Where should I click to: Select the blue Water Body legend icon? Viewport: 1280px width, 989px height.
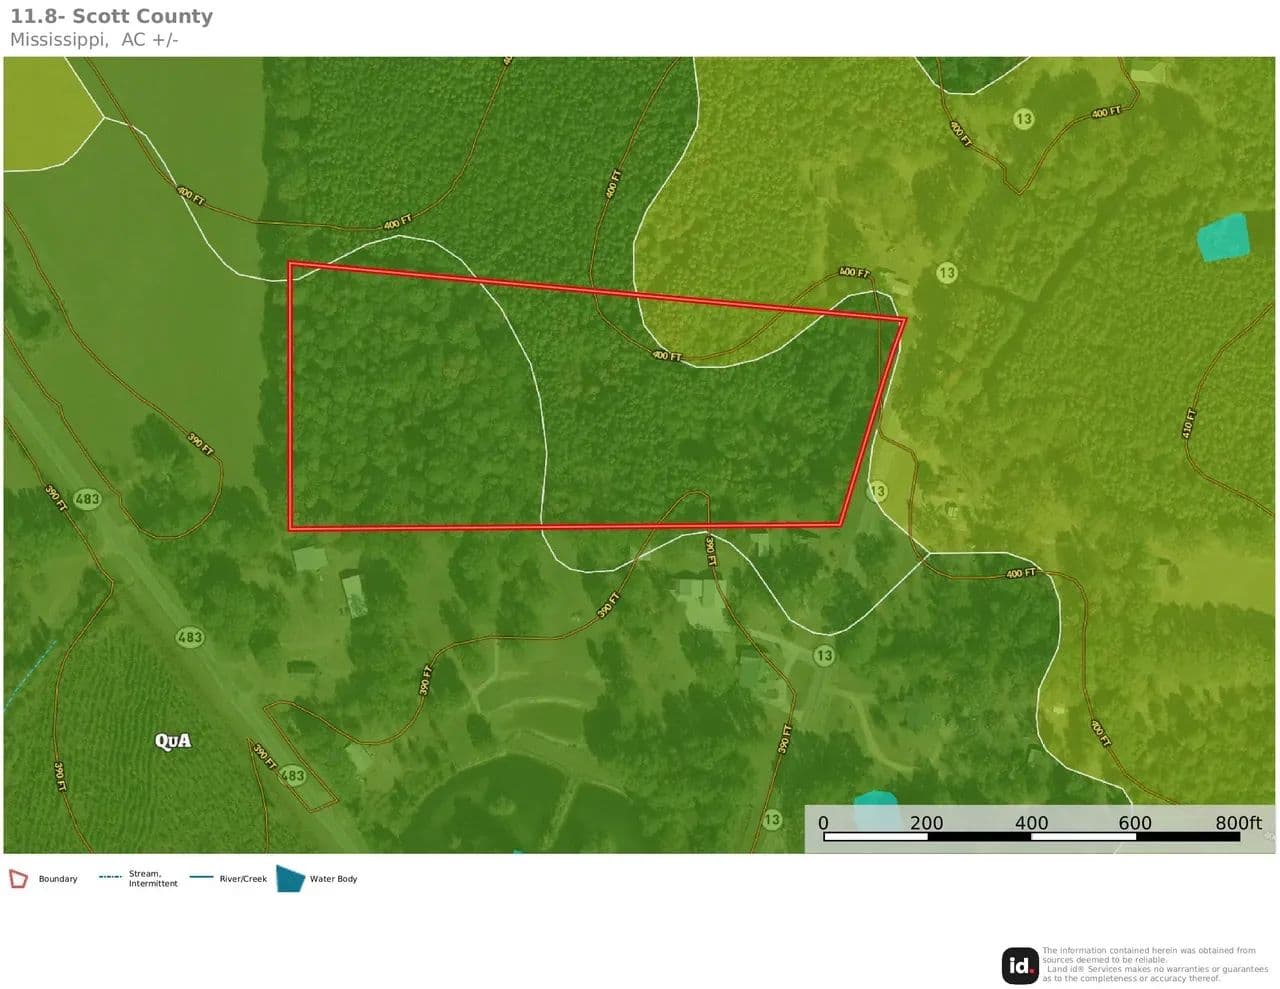(x=290, y=879)
